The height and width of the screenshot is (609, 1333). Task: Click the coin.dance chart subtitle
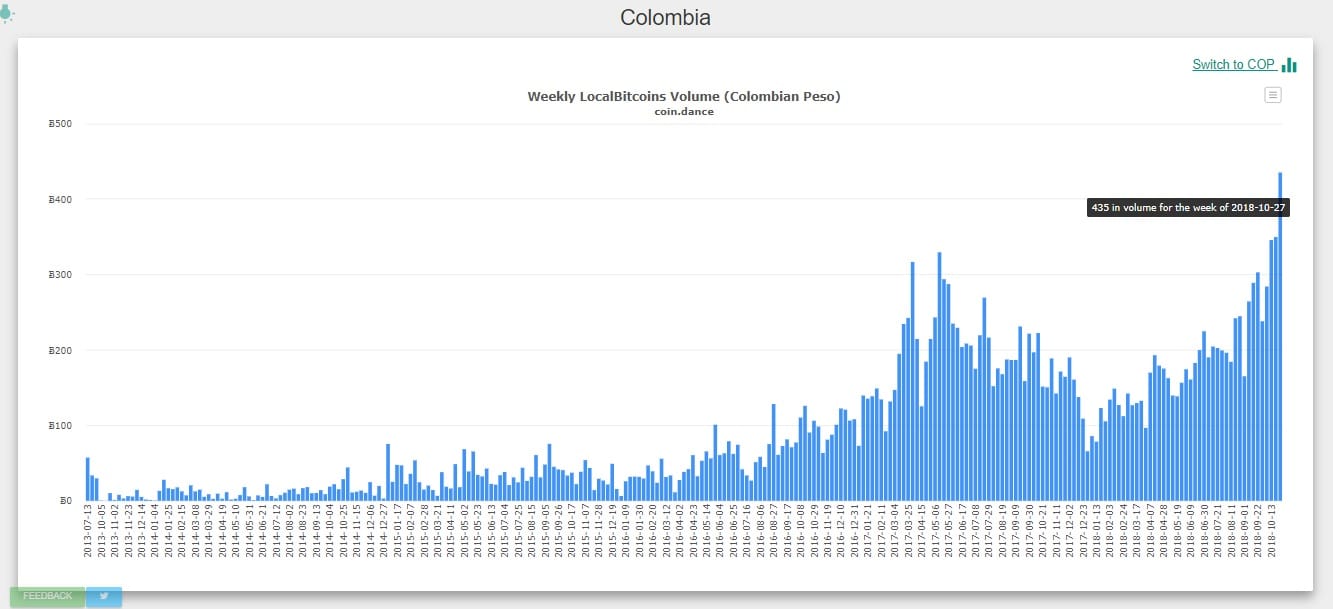point(684,111)
